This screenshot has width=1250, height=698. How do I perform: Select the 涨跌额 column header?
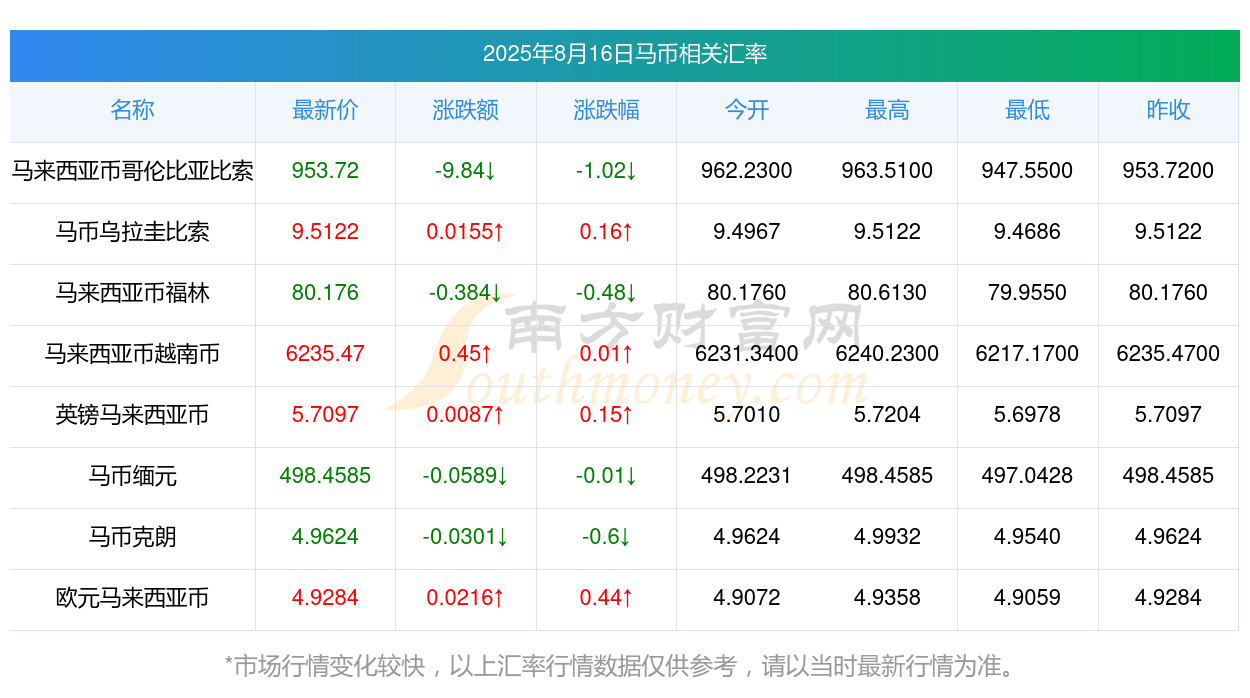pos(466,110)
